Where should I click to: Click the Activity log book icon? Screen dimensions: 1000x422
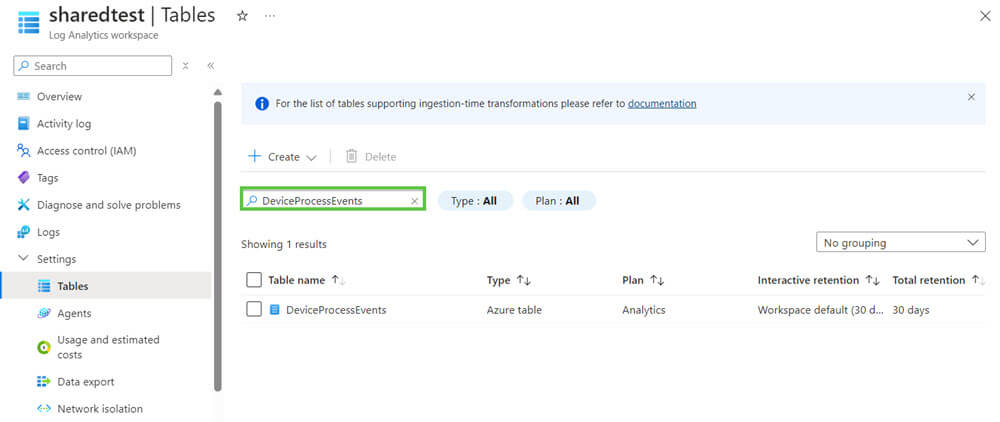[x=24, y=124]
